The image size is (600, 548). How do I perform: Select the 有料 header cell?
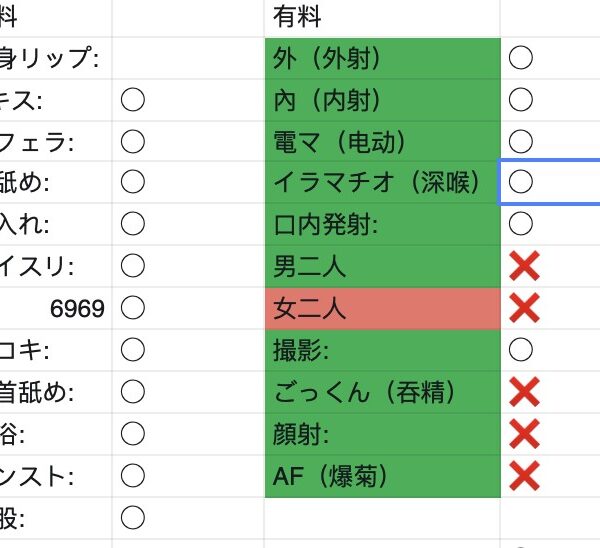tap(382, 17)
